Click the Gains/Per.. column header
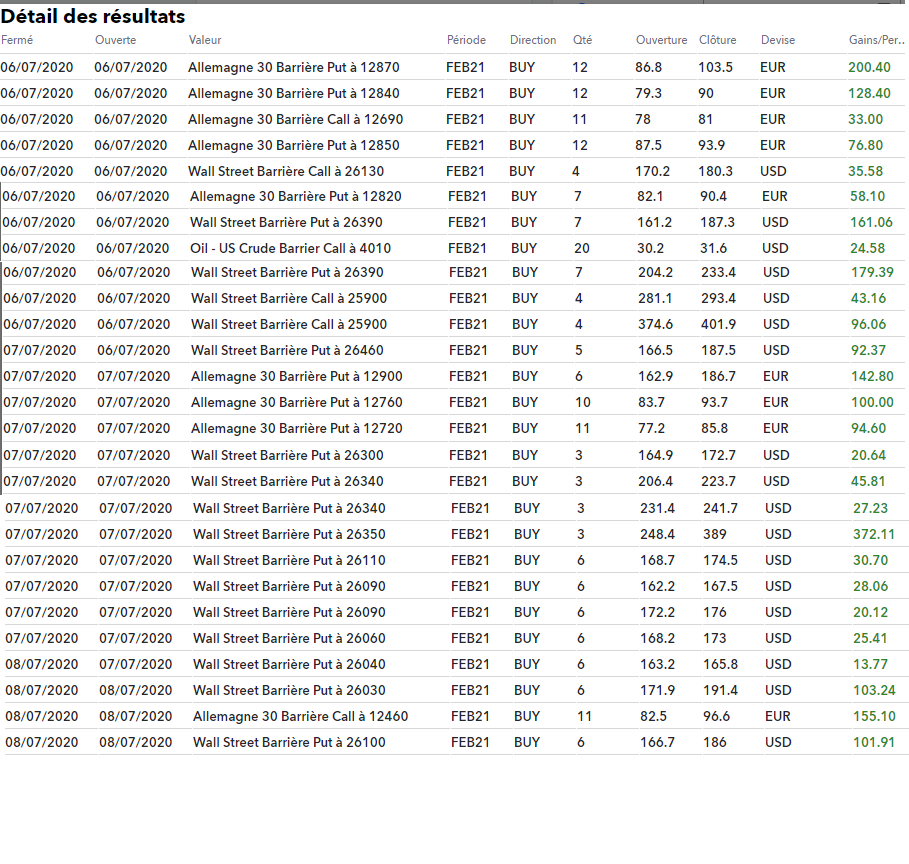 (877, 40)
